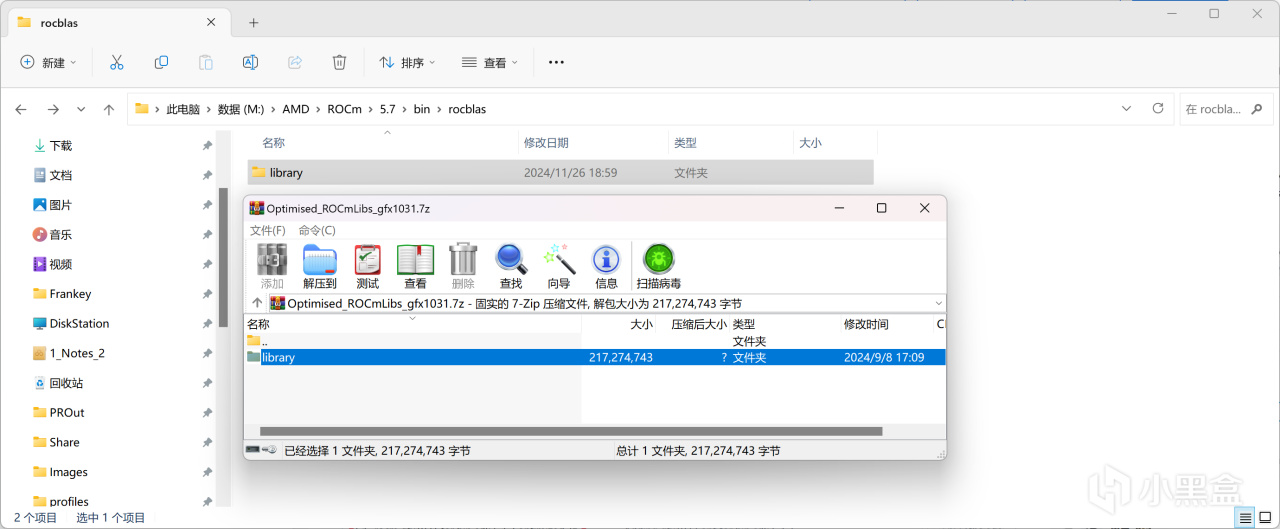This screenshot has width=1280, height=529.
Task: Click Explorer's Rename icon
Action: click(x=250, y=62)
